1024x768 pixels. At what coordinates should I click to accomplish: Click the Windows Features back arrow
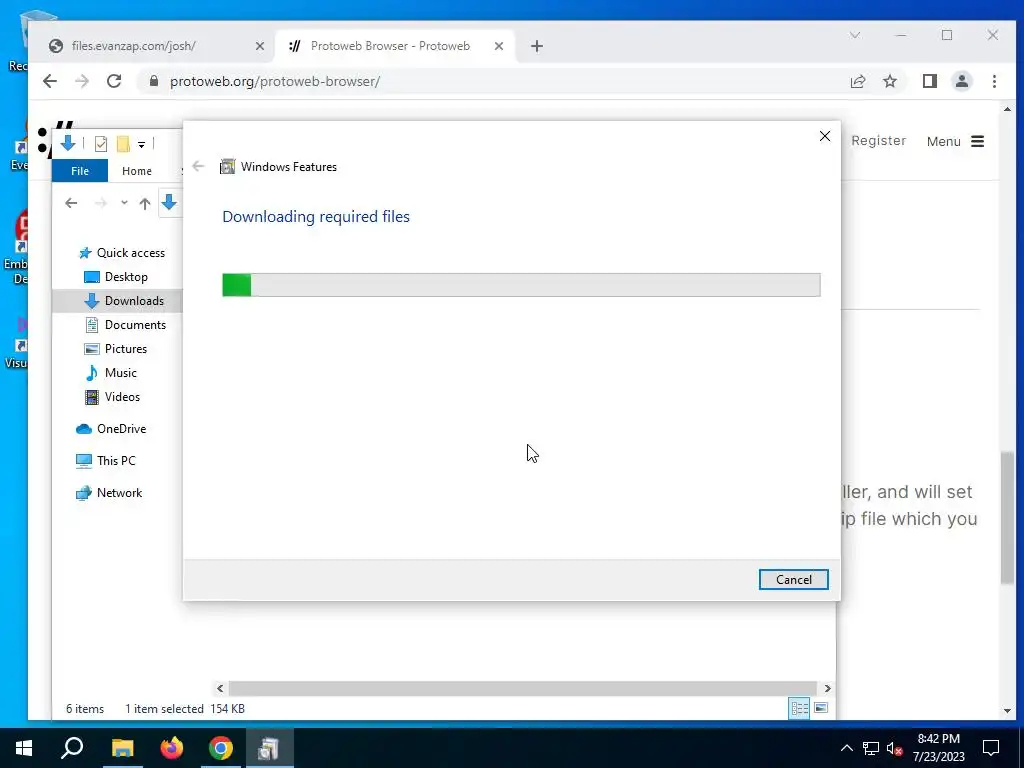(199, 167)
